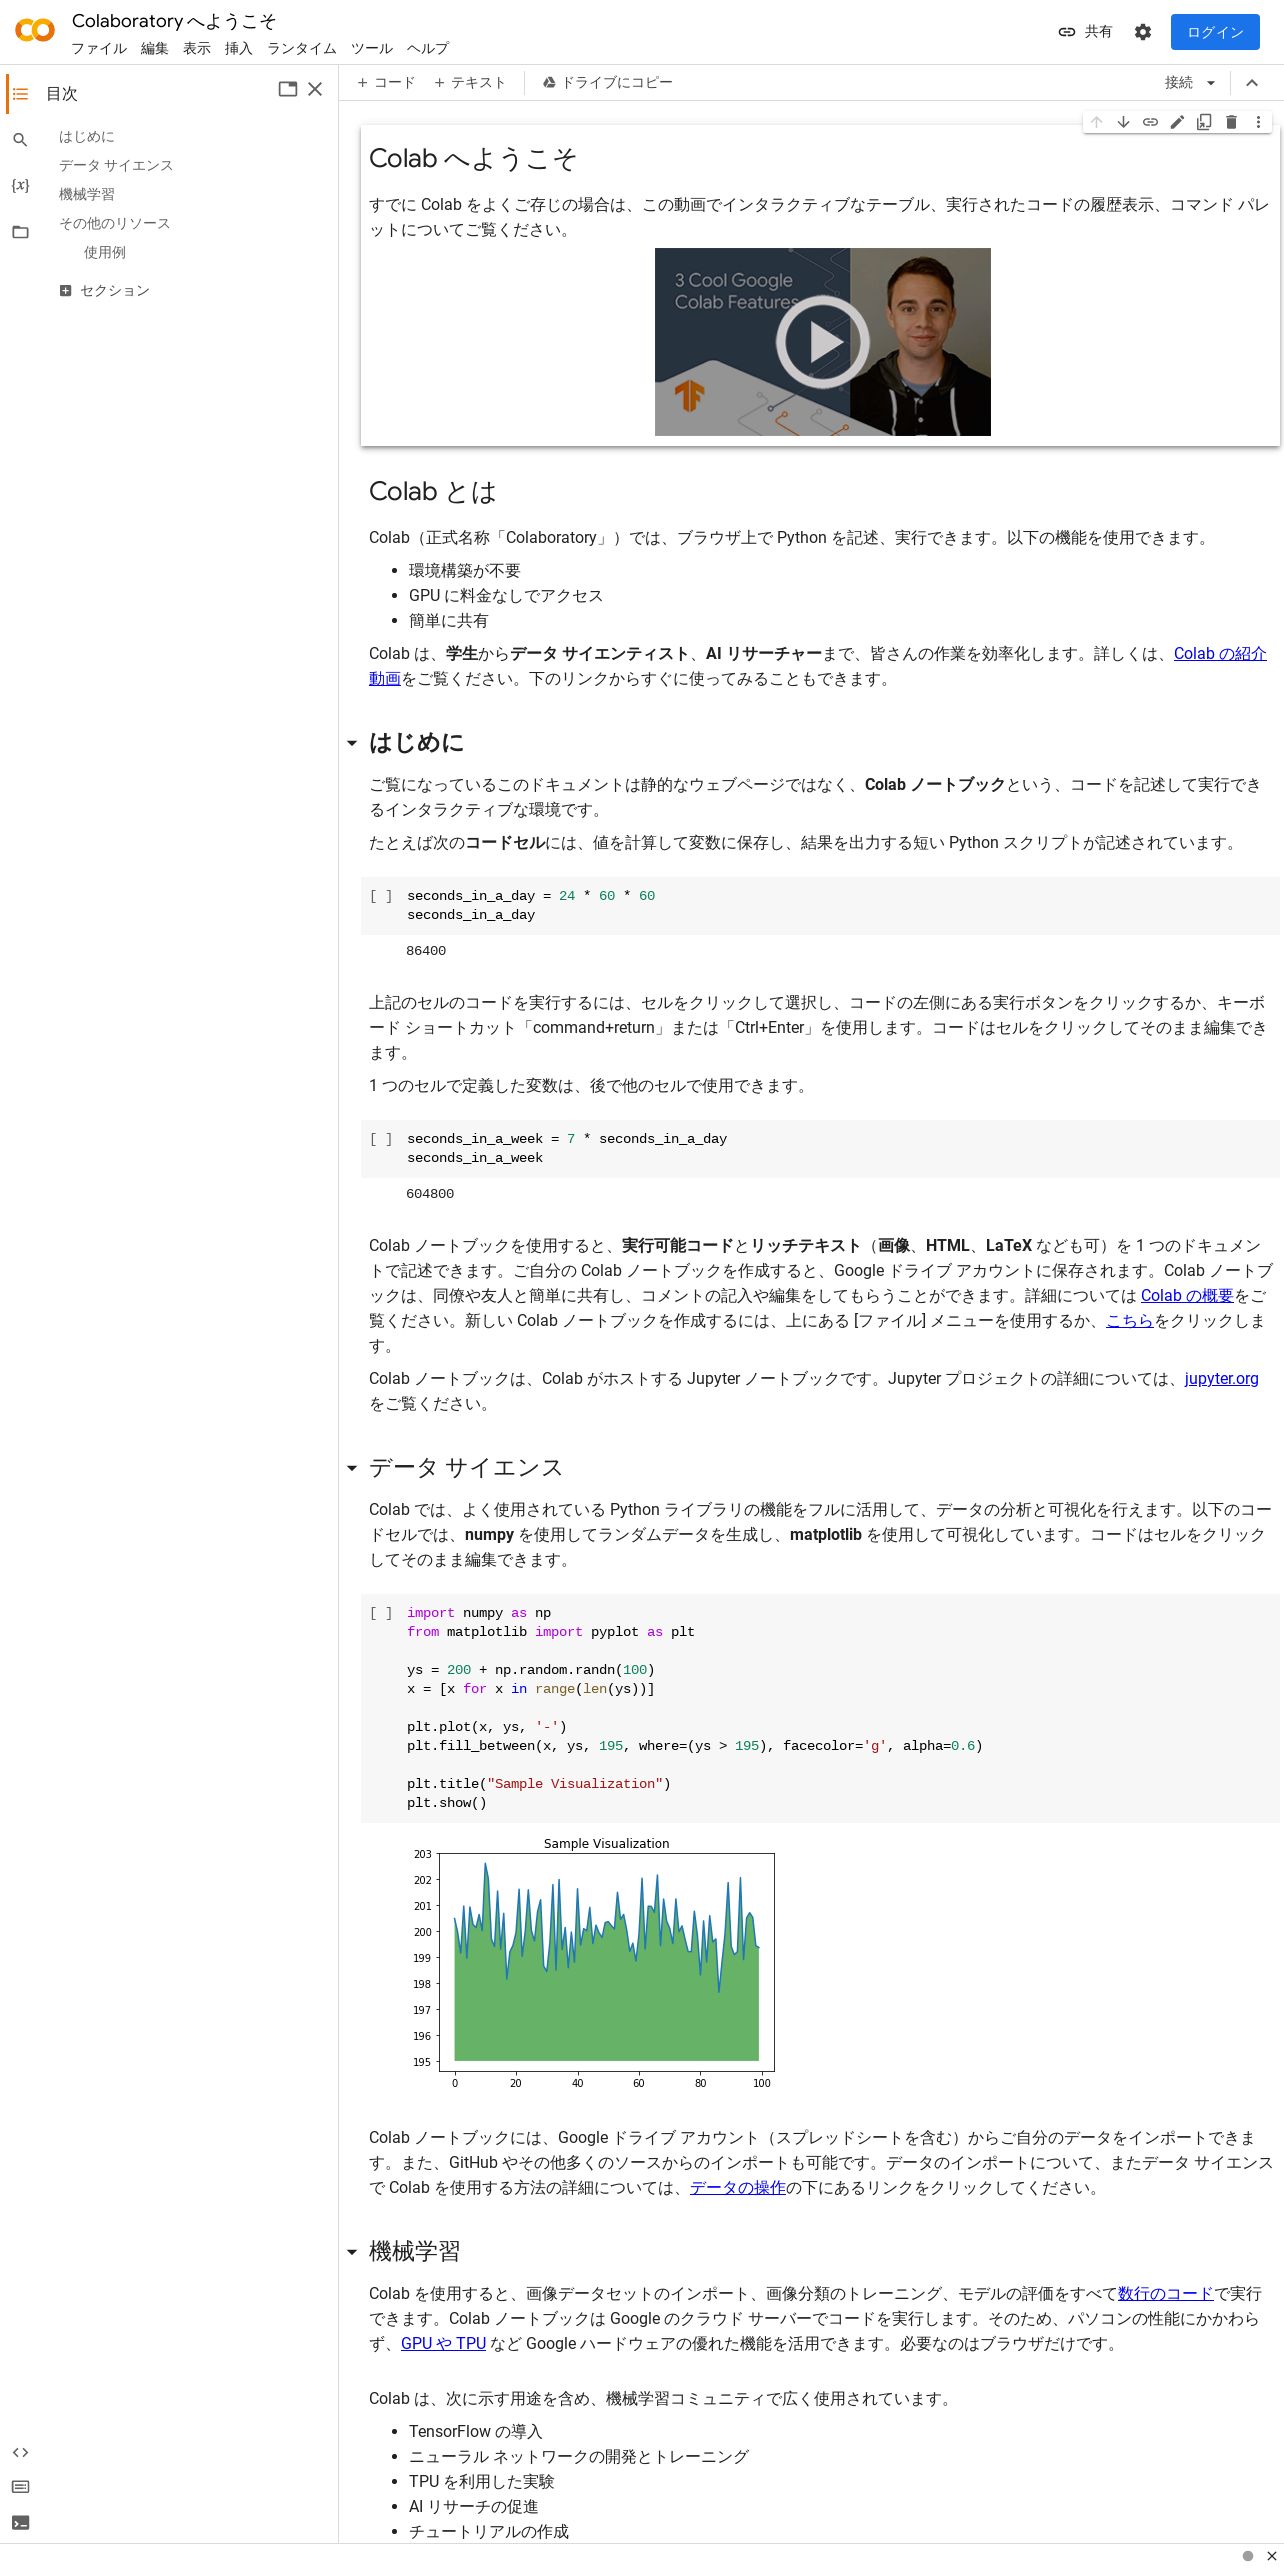This screenshot has height=2568, width=1284.
Task: Go to 使用例 in table of contents
Action: click(105, 253)
